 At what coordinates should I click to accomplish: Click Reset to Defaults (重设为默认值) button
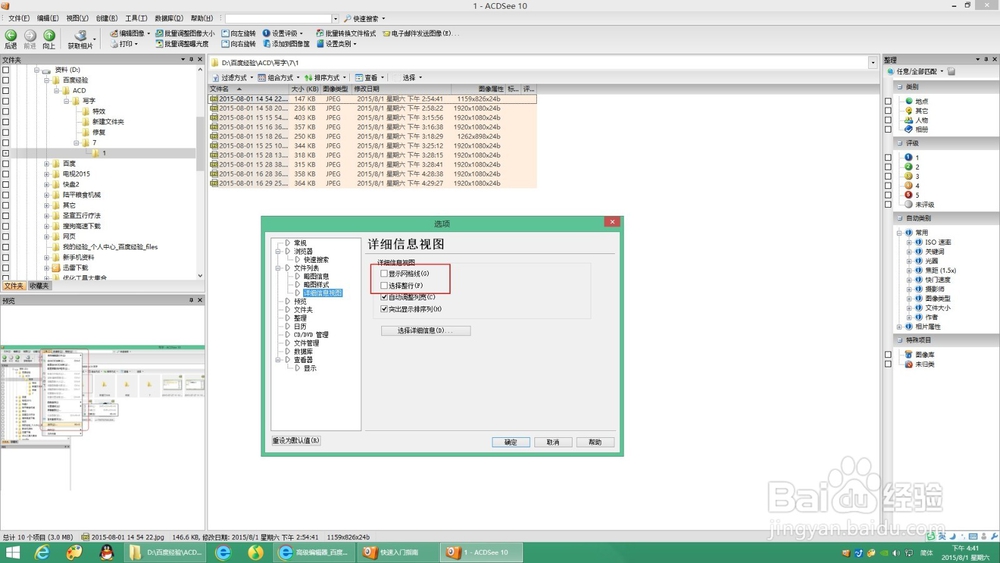296,441
